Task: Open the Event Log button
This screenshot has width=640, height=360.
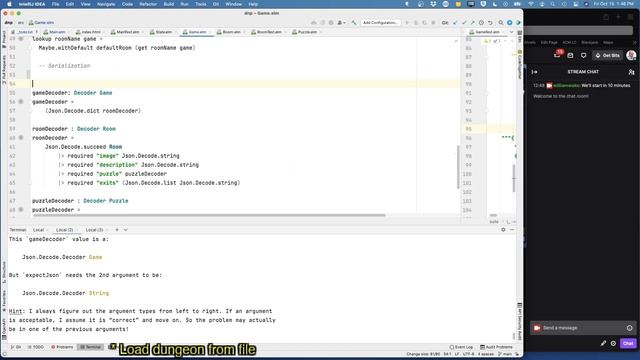Action: (x=461, y=347)
